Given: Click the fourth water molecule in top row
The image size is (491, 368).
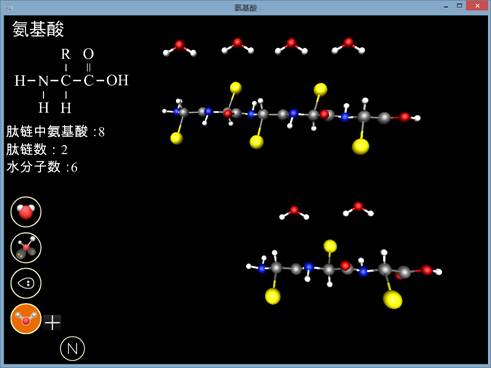Looking at the screenshot, I should coord(348,46).
